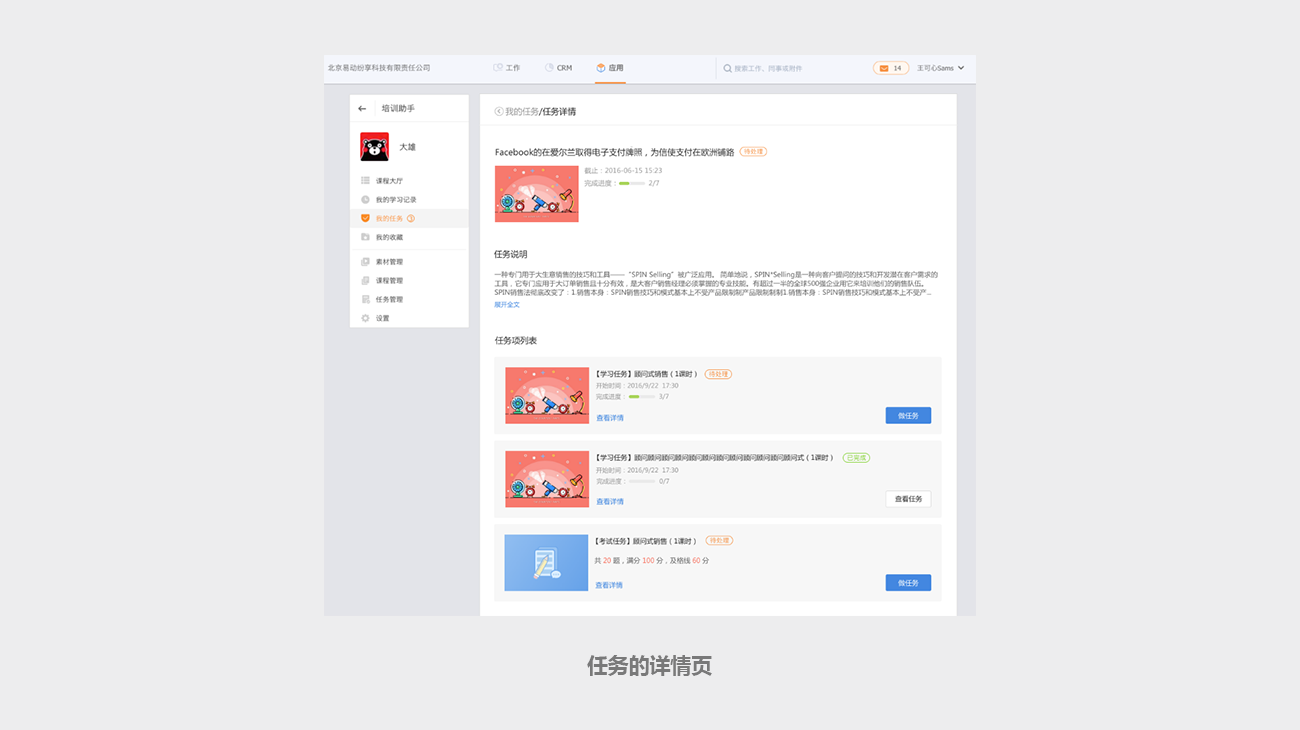Click the 任务说明 heading
Image resolution: width=1300 pixels, height=730 pixels.
[510, 254]
